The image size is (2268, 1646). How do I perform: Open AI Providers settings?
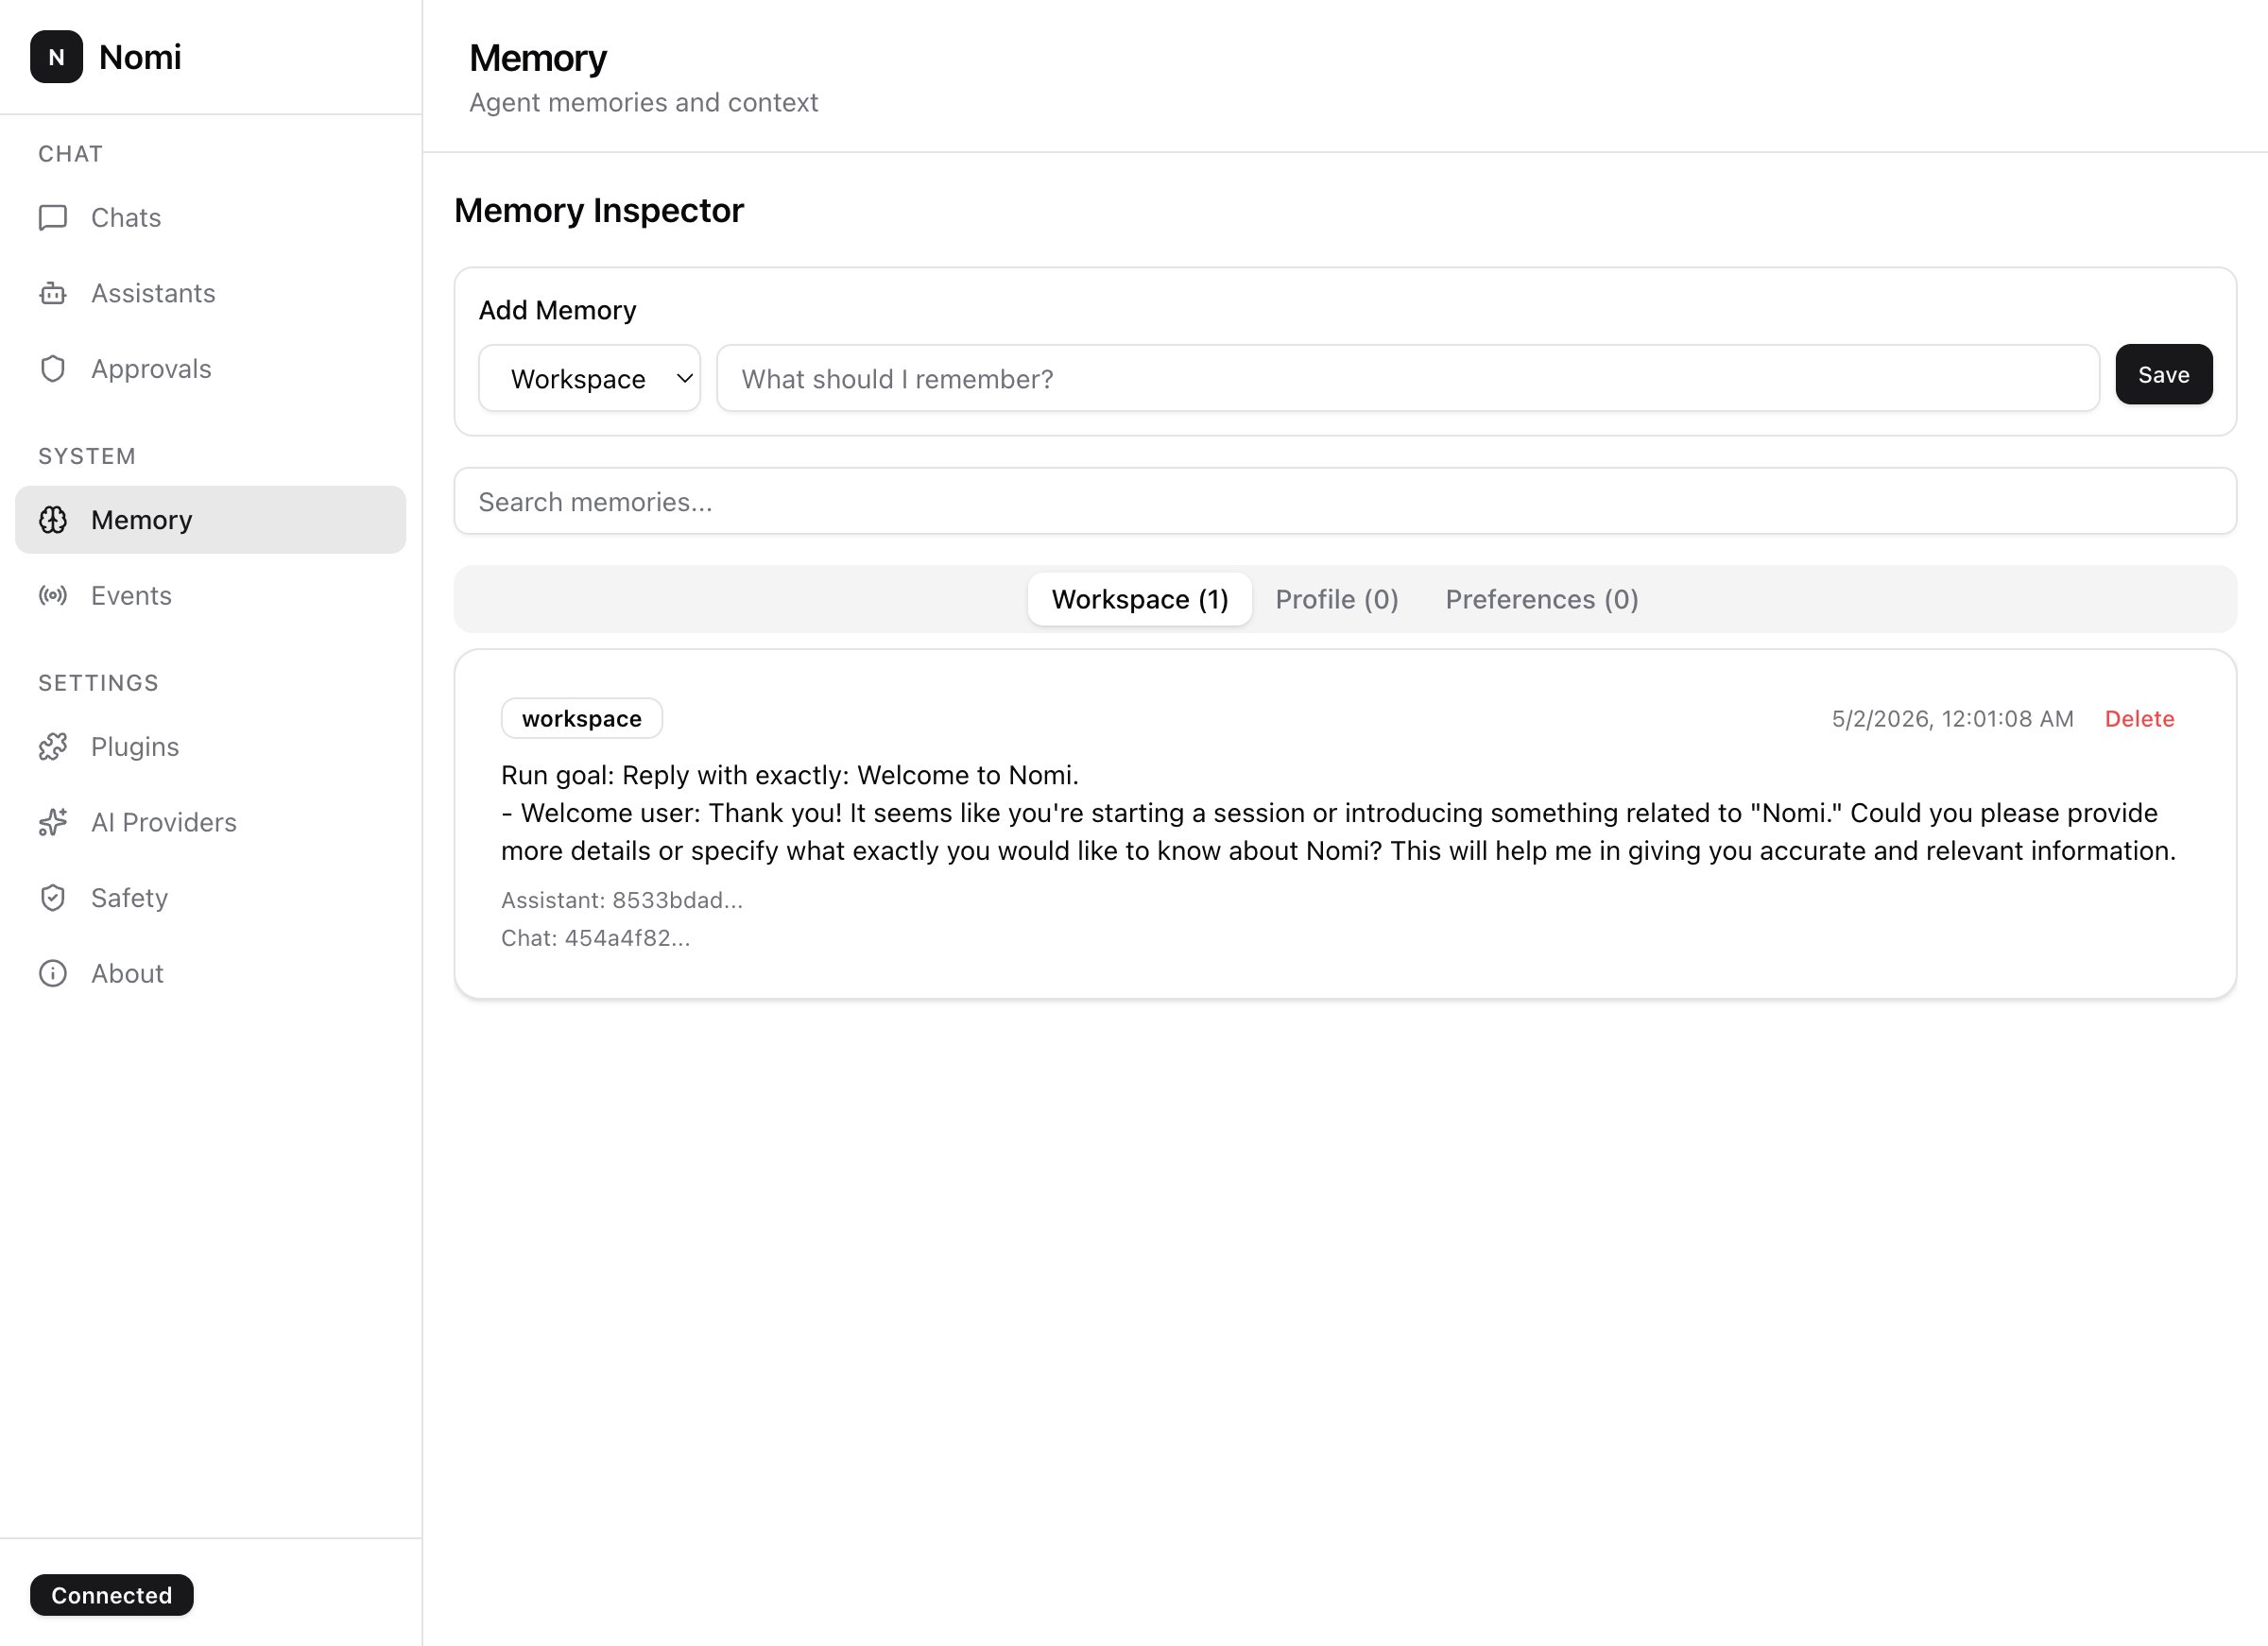[x=211, y=822]
